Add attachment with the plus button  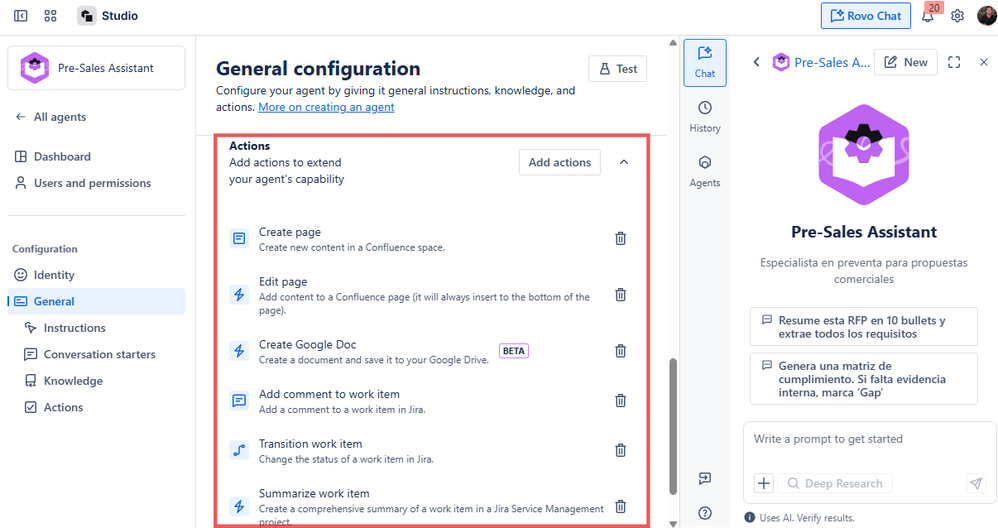click(x=764, y=483)
